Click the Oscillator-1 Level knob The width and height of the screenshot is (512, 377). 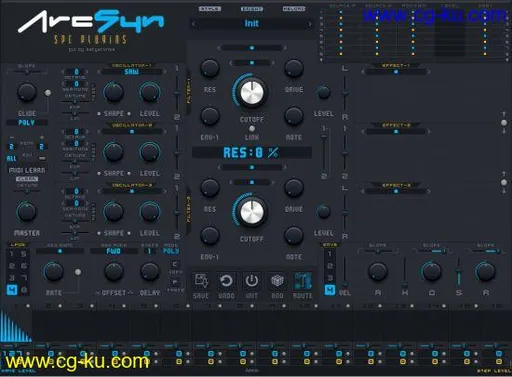click(150, 92)
